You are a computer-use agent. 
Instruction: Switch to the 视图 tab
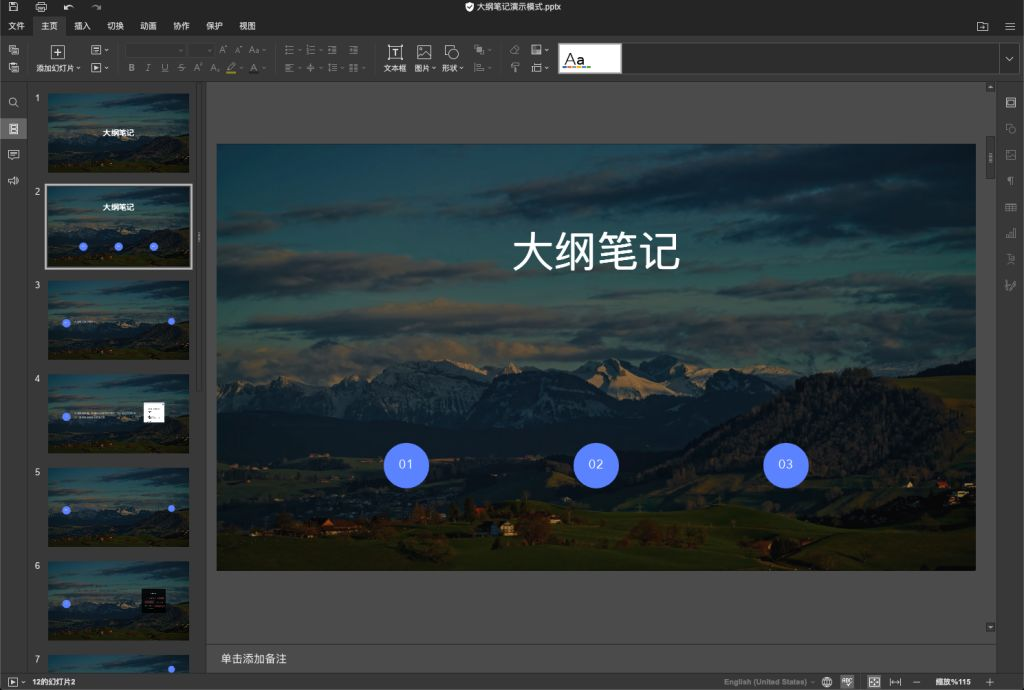[x=247, y=26]
